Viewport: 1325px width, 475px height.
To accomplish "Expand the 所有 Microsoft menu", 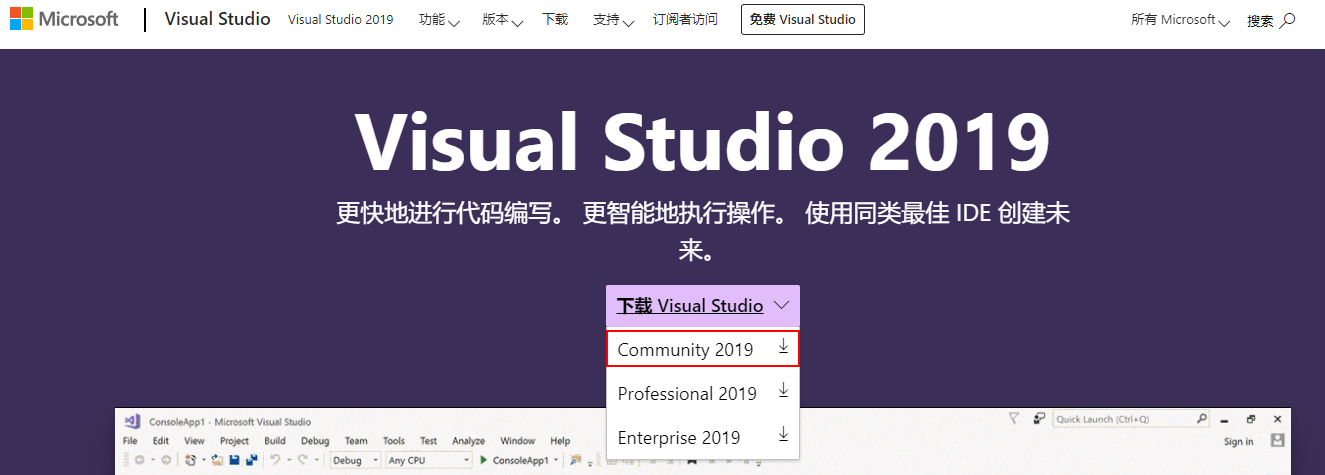I will click(x=1180, y=20).
